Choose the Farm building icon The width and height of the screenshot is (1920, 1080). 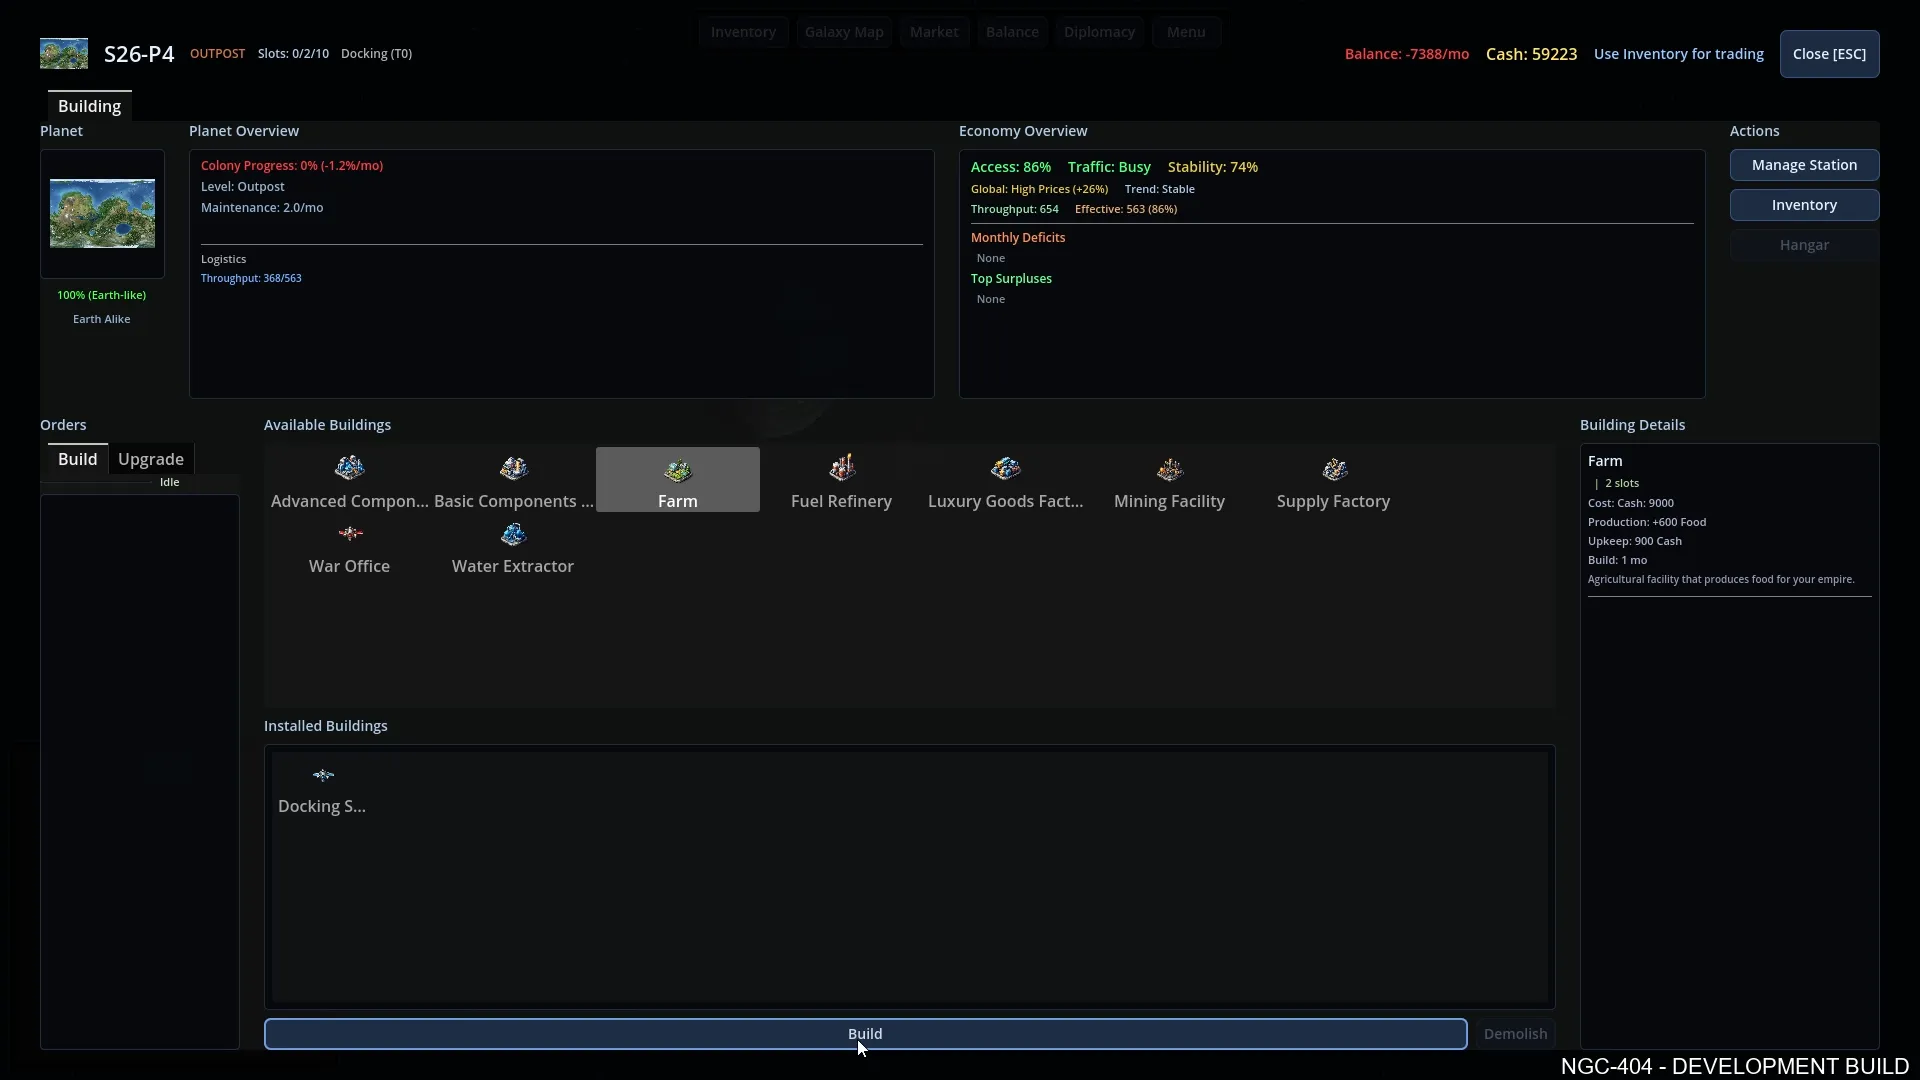click(x=677, y=470)
